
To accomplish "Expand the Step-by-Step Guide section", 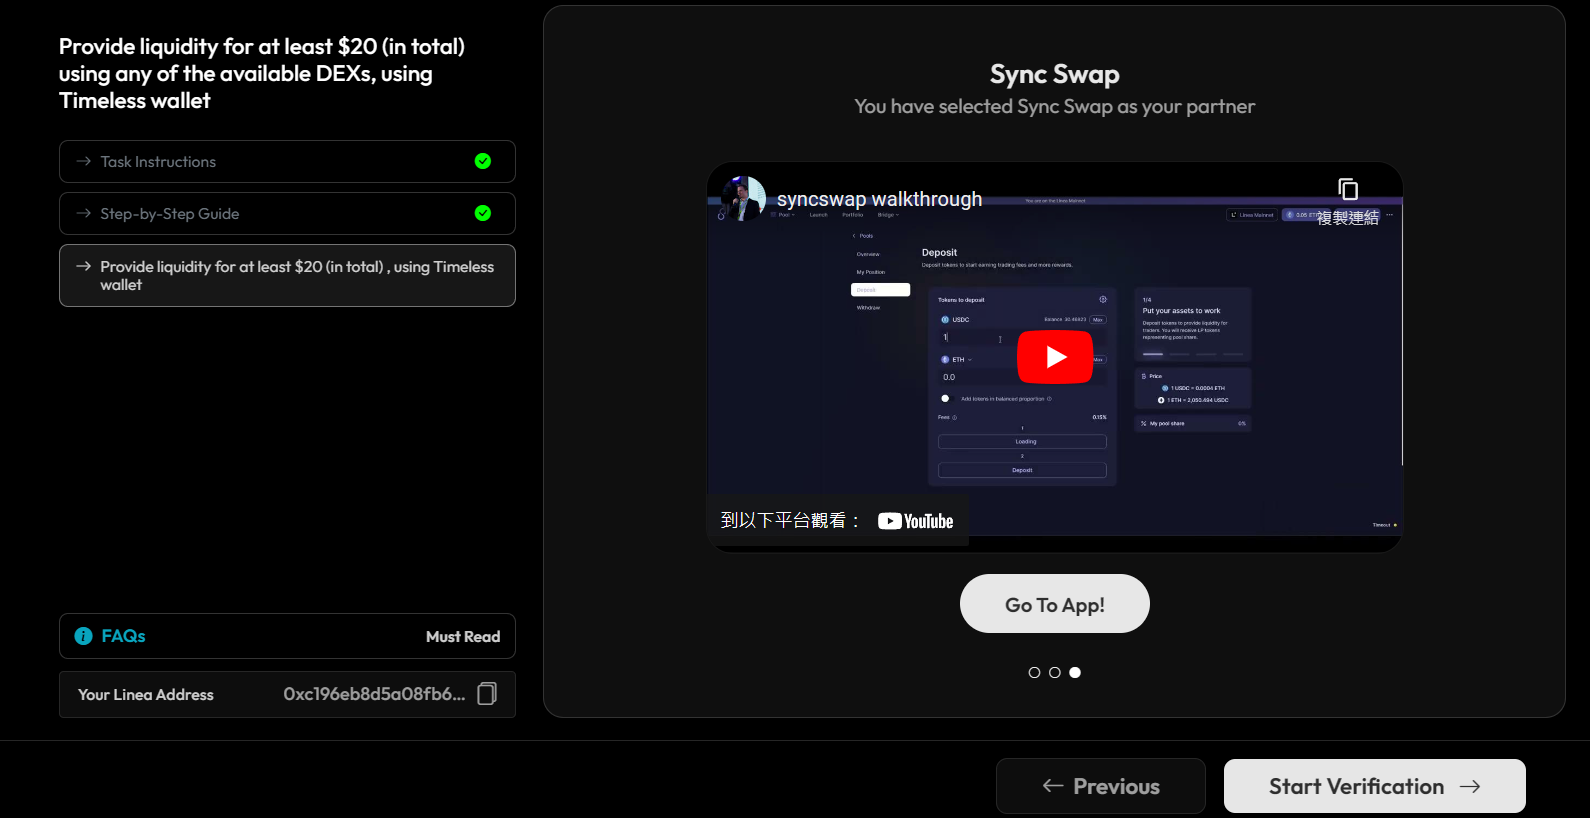I will [x=170, y=214].
